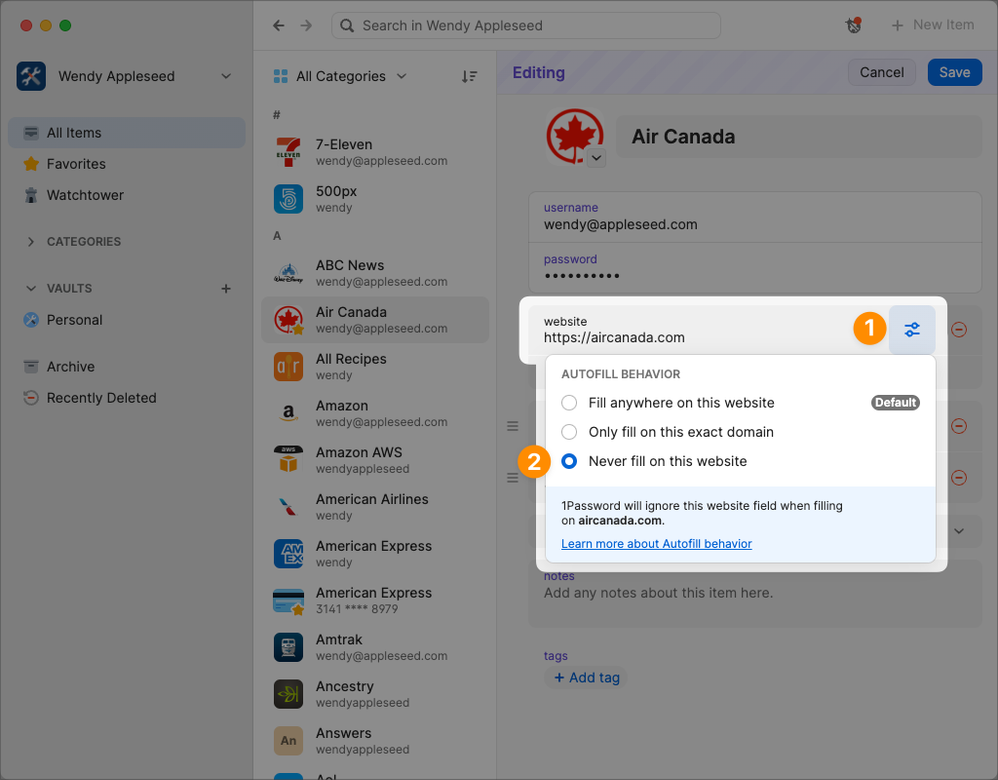Open the American Express login item
The height and width of the screenshot is (780, 998).
[x=375, y=554]
